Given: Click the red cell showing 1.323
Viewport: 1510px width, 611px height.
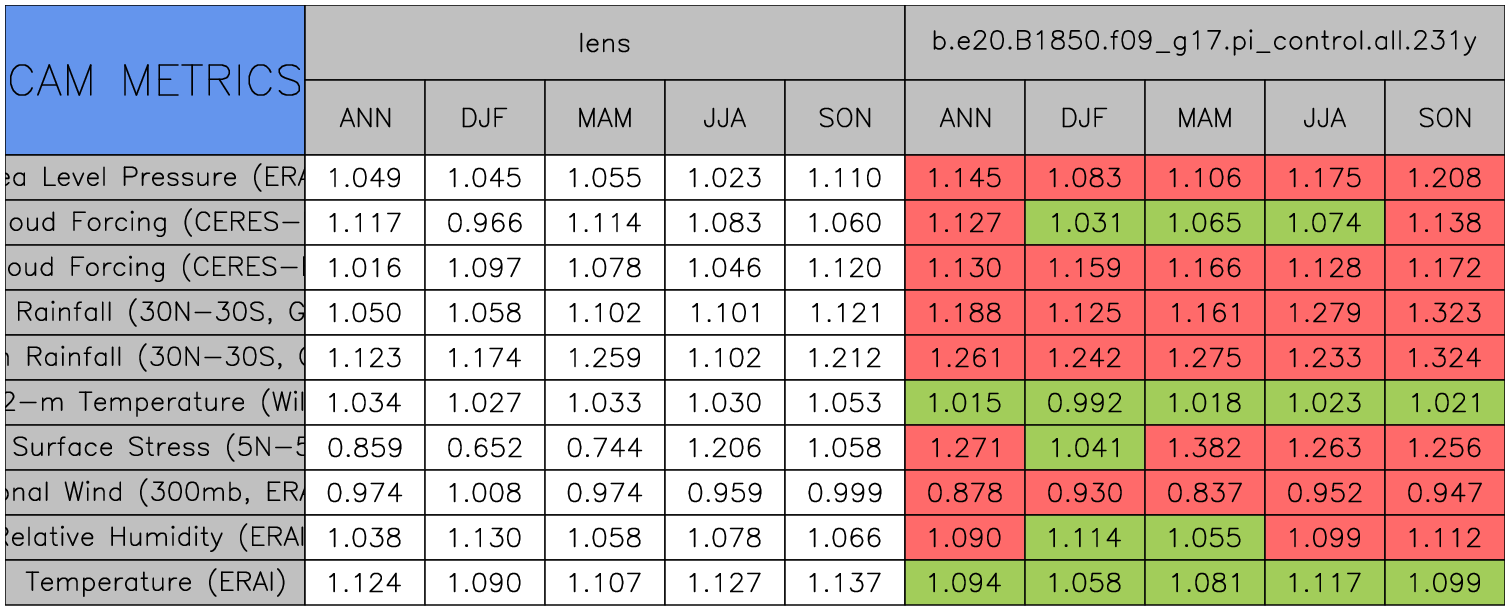Looking at the screenshot, I should [x=1445, y=313].
